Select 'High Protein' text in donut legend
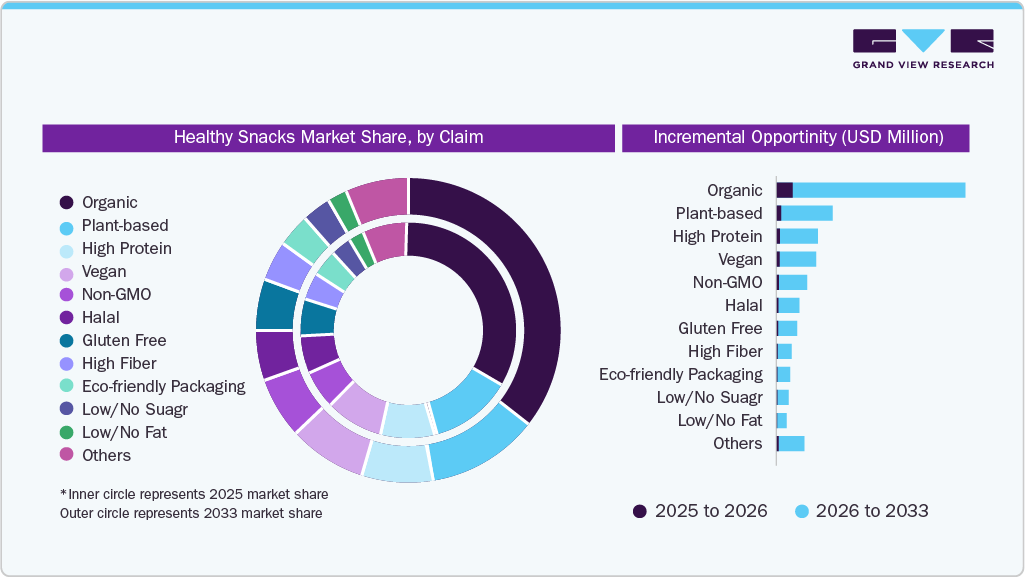 [127, 248]
